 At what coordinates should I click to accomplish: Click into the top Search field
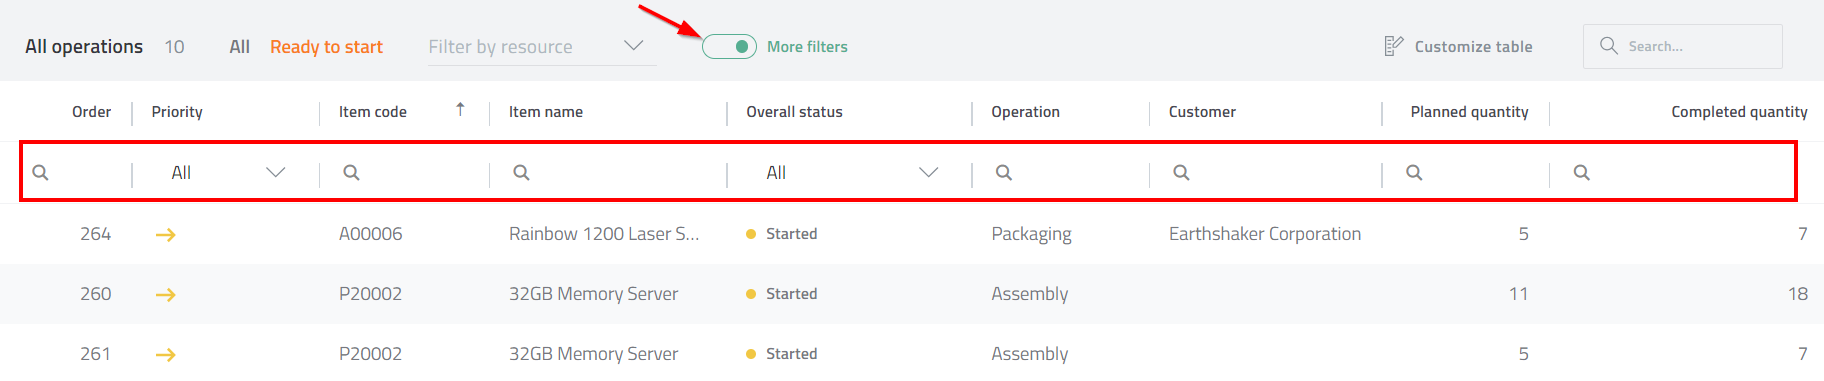click(1682, 46)
